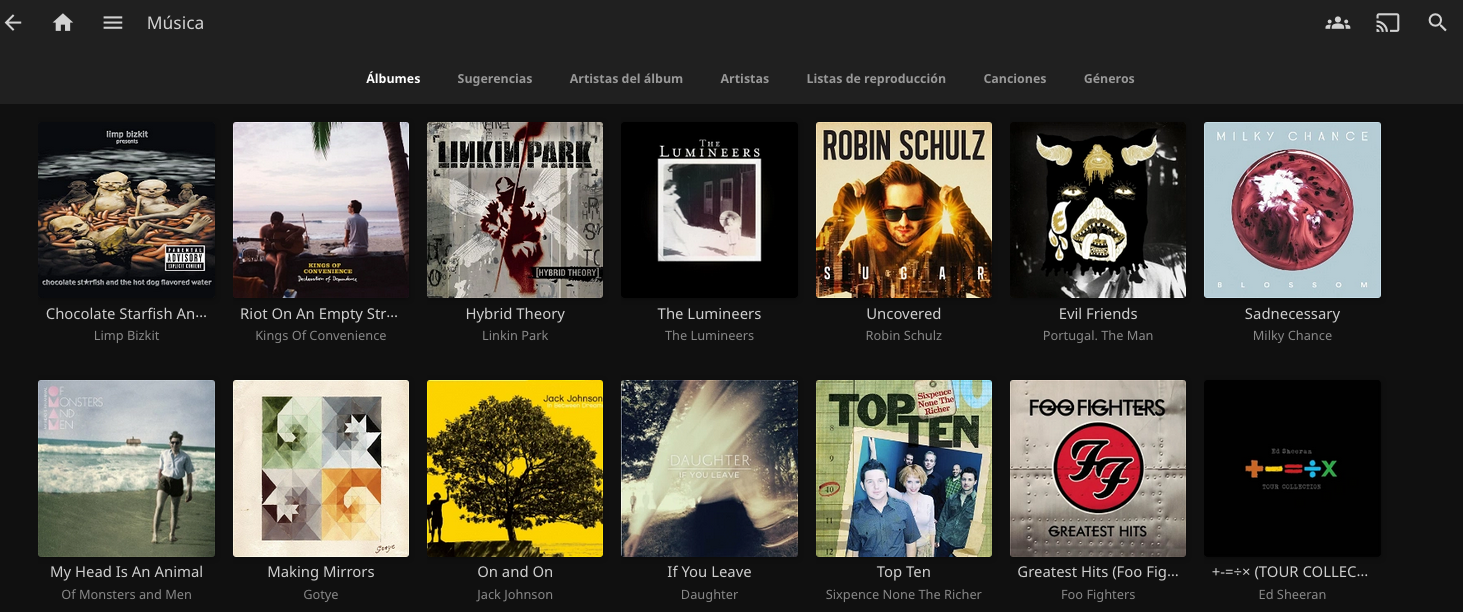Click the 'Top Ten' album title
Image resolution: width=1463 pixels, height=612 pixels.
904,572
